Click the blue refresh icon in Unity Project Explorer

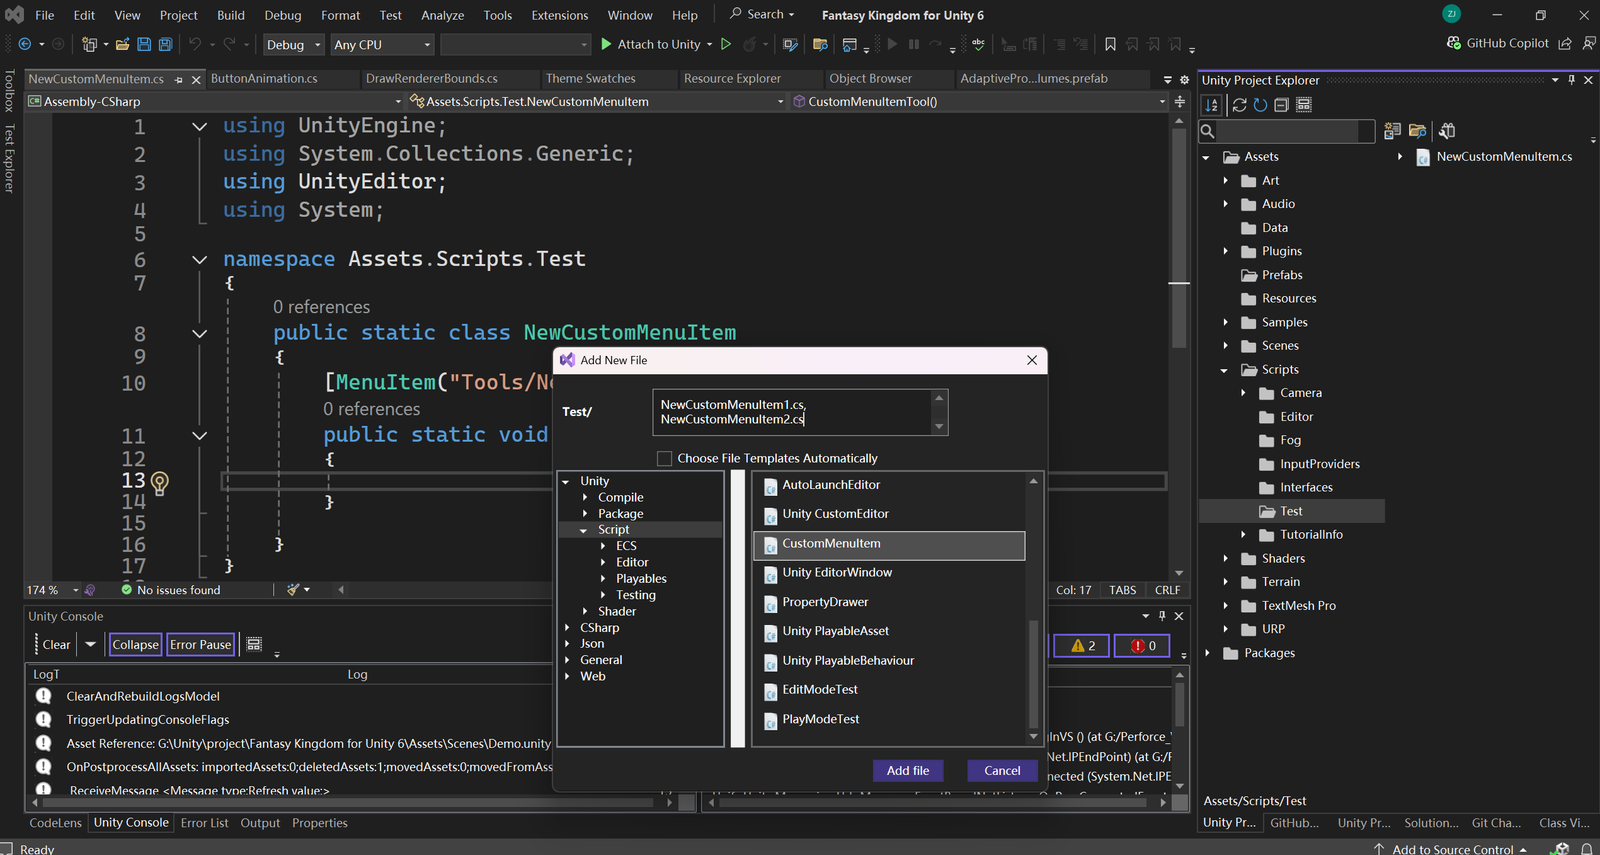pyautogui.click(x=1260, y=105)
